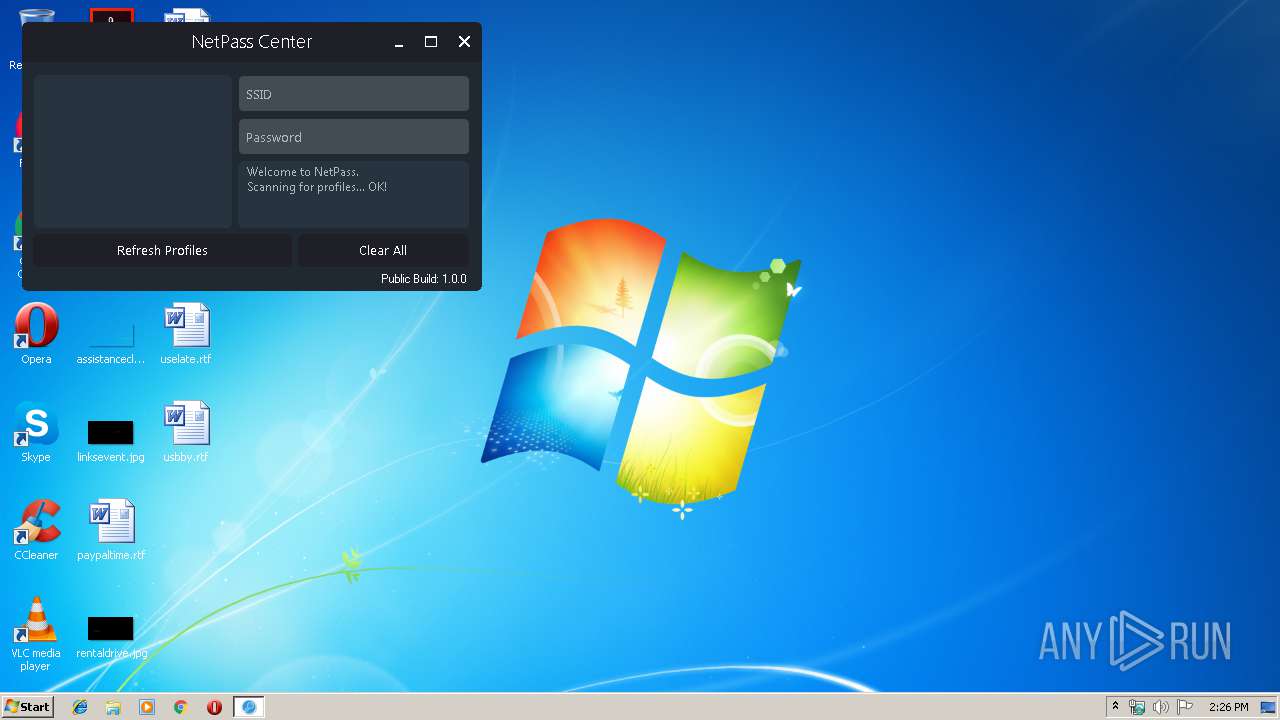Click the Clear All button
This screenshot has height=720, width=1280.
[x=383, y=250]
